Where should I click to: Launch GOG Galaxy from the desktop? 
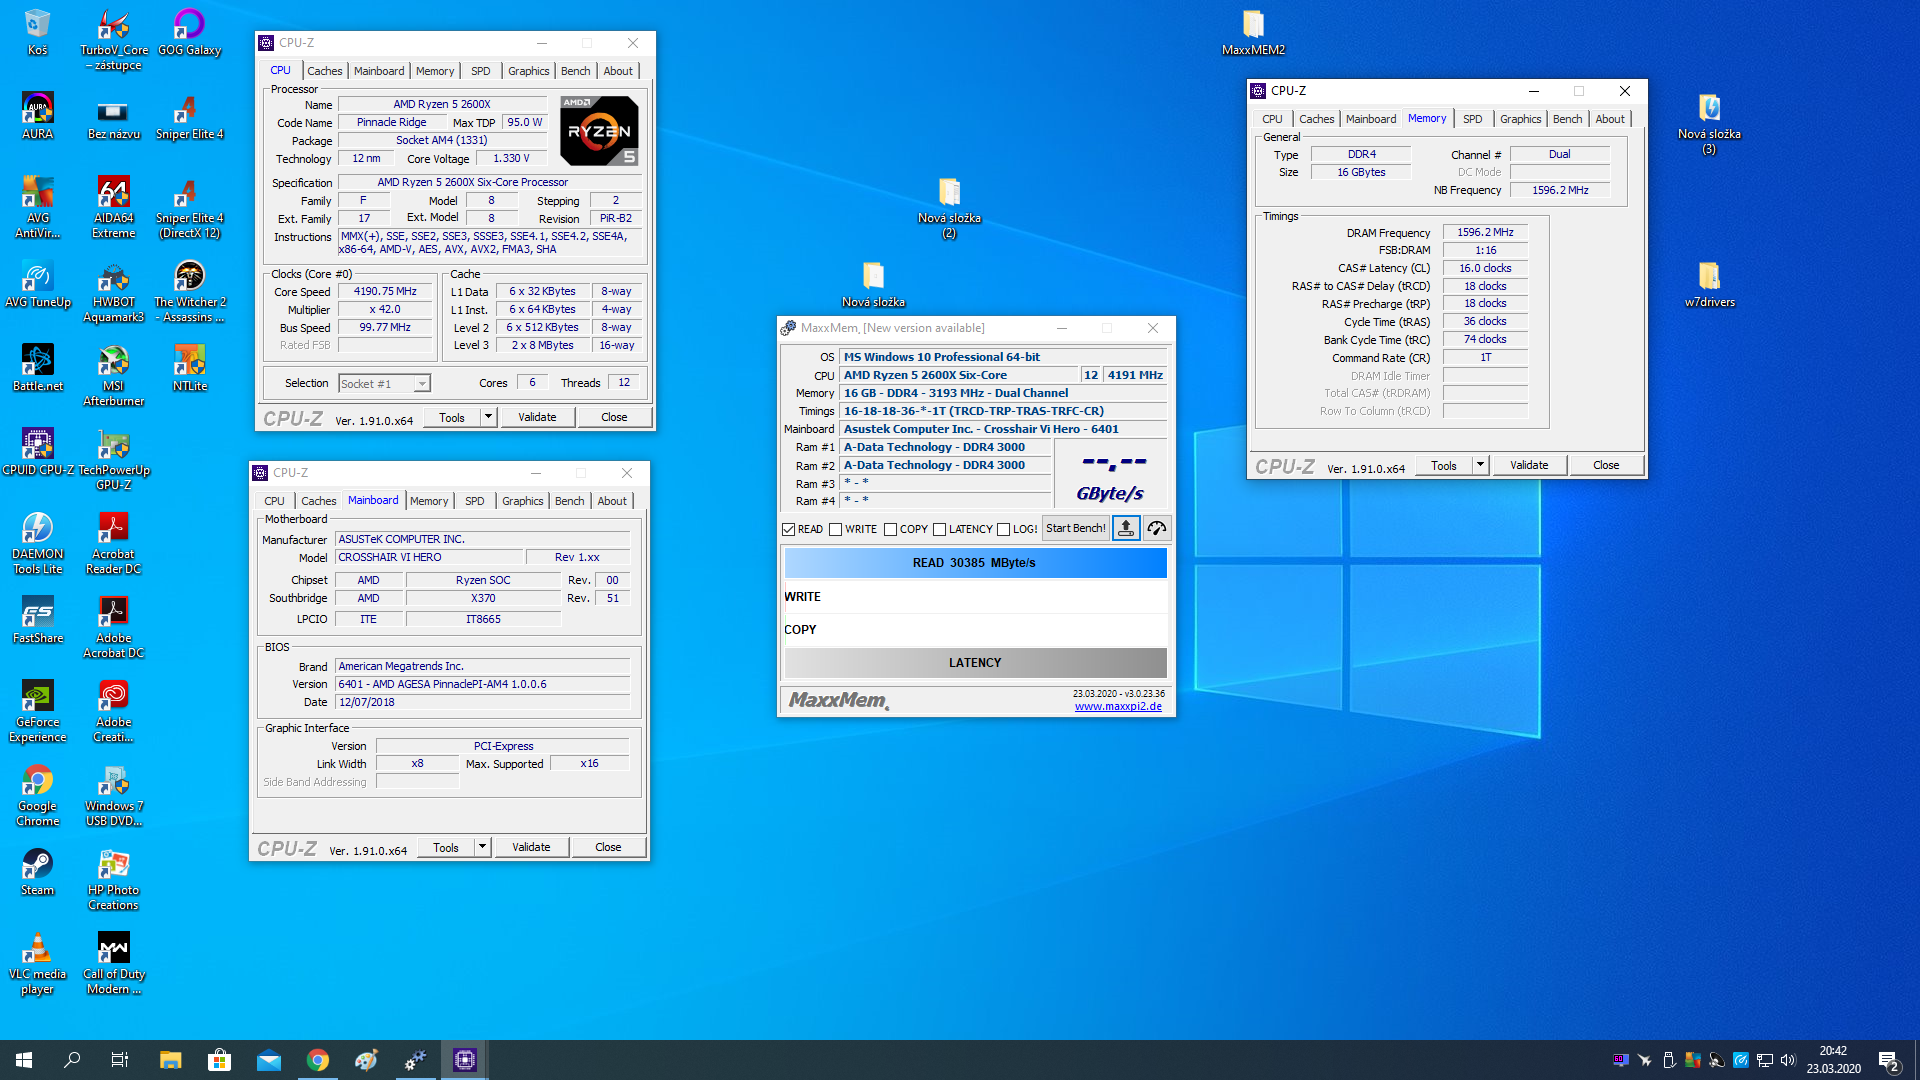189,32
